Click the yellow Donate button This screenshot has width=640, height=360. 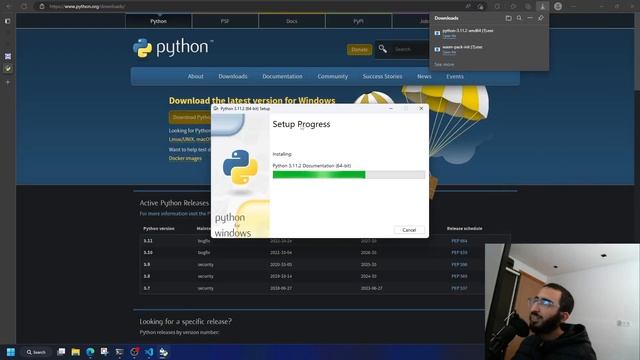[x=360, y=49]
